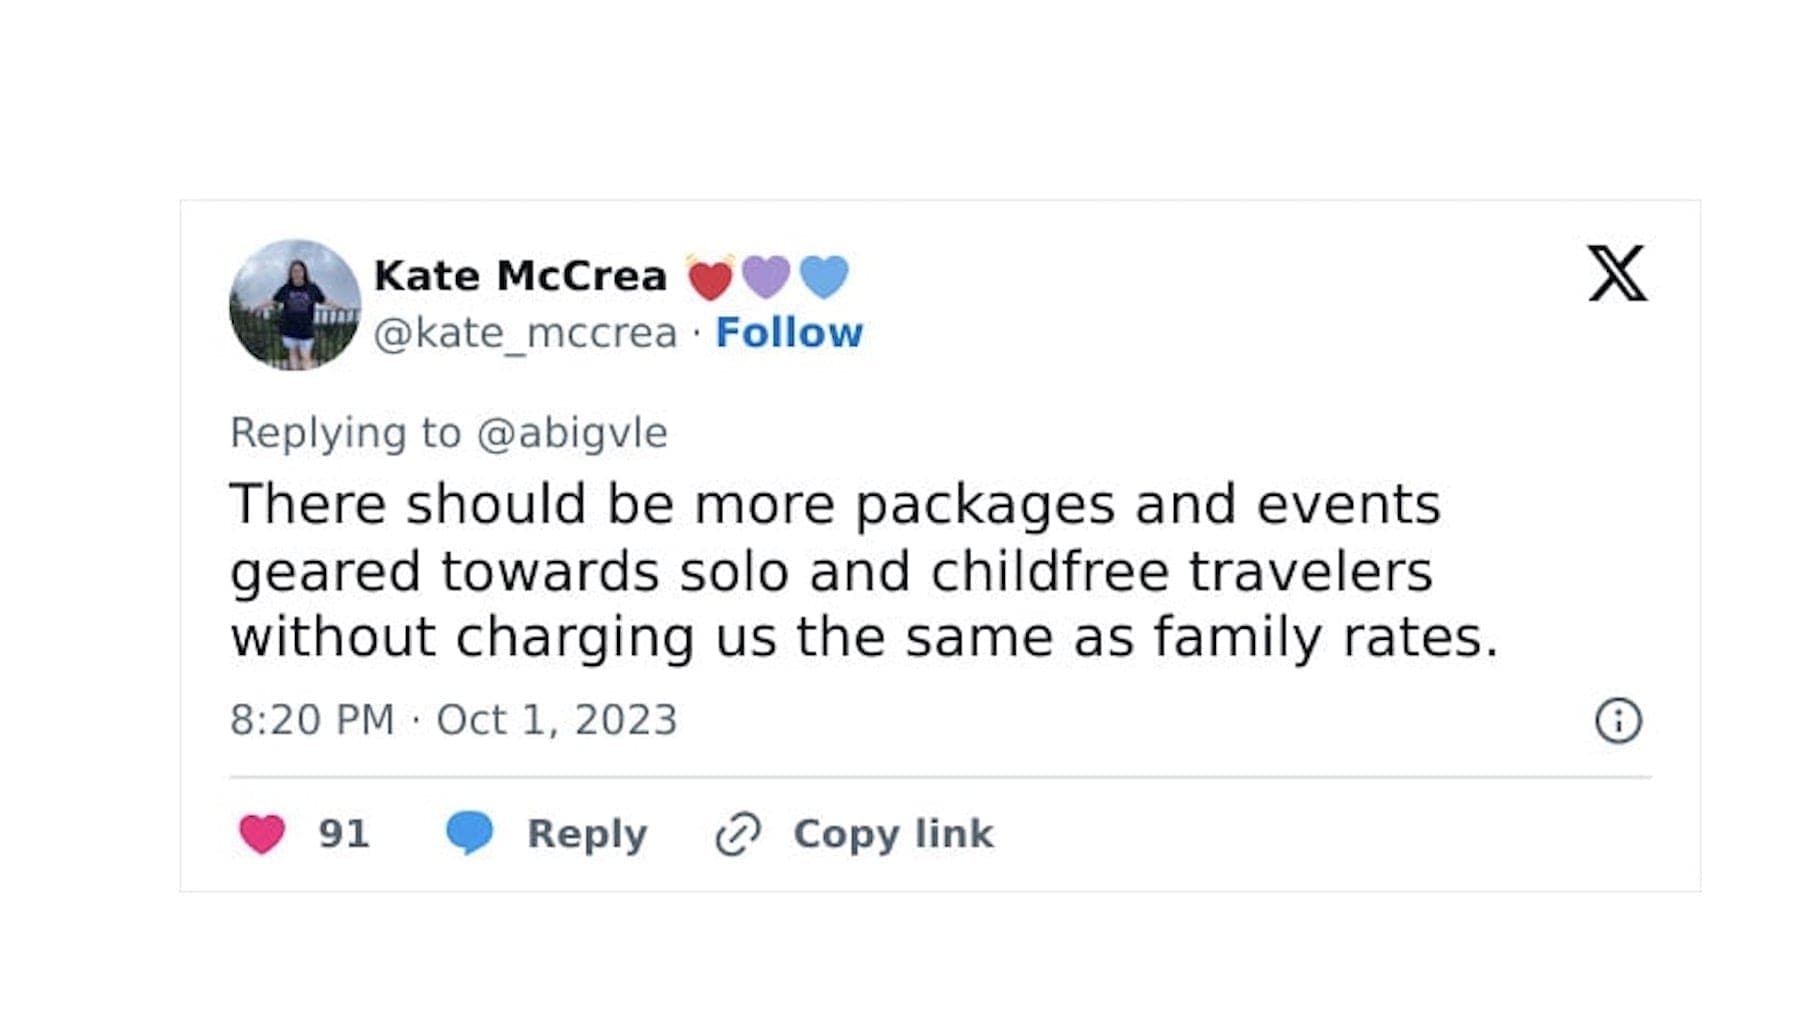Open the 8:20 PM timestamp

(312, 720)
